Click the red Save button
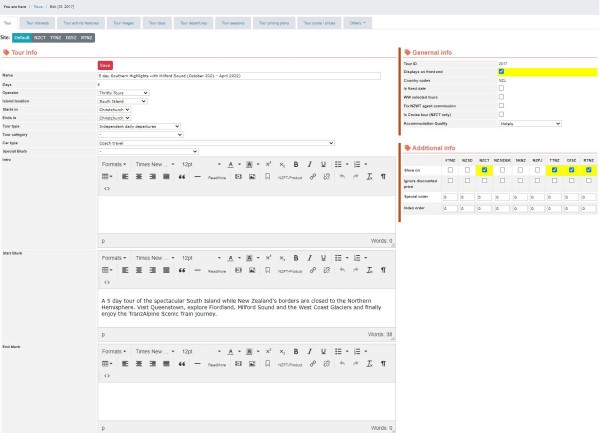 click(105, 65)
